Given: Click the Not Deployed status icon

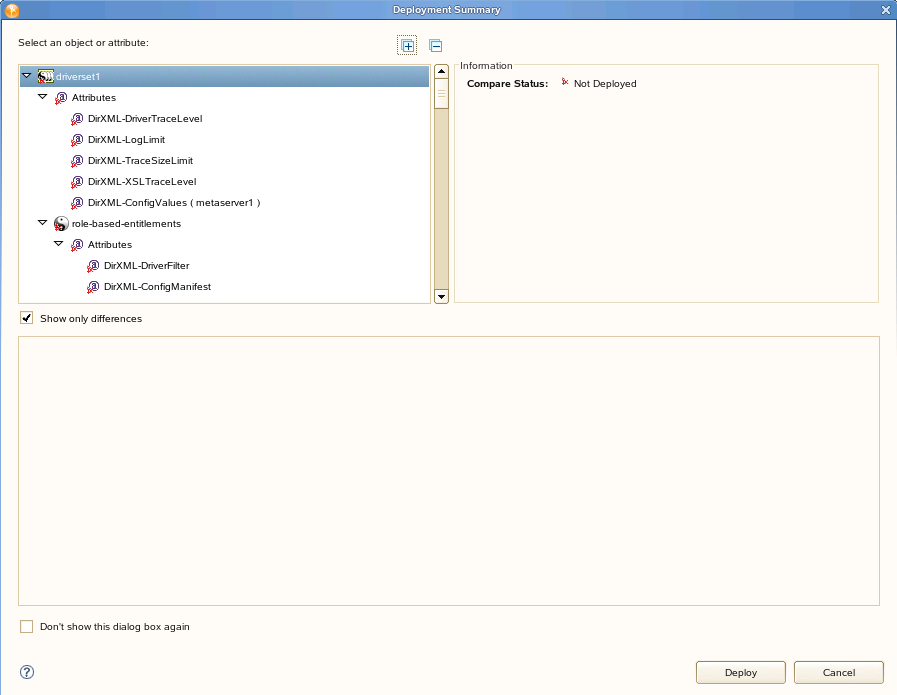Looking at the screenshot, I should coord(565,82).
